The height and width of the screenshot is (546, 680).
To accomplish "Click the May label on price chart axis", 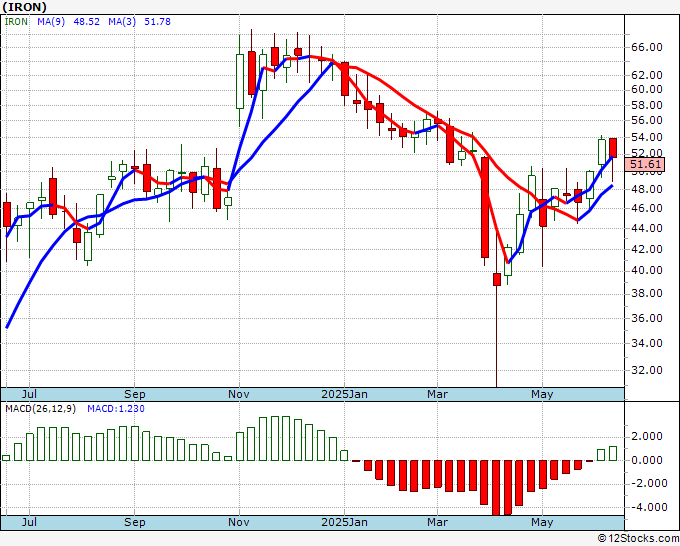I will click(542, 394).
